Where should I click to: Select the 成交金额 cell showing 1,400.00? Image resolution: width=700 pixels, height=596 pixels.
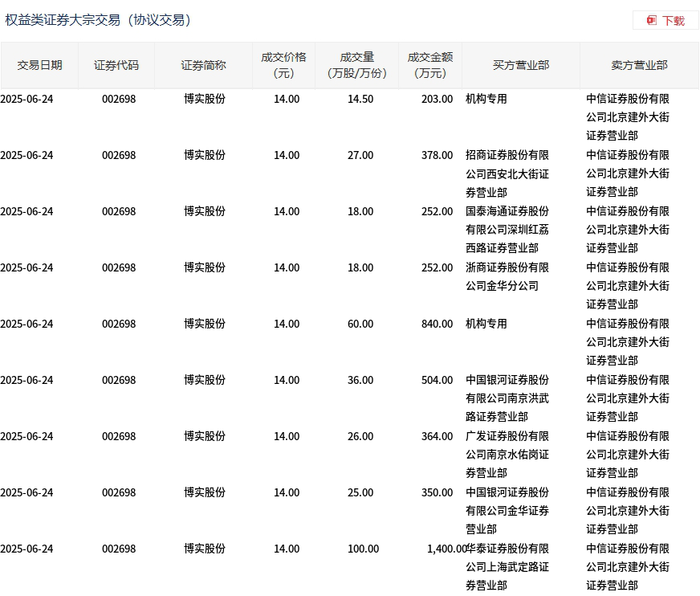446,549
